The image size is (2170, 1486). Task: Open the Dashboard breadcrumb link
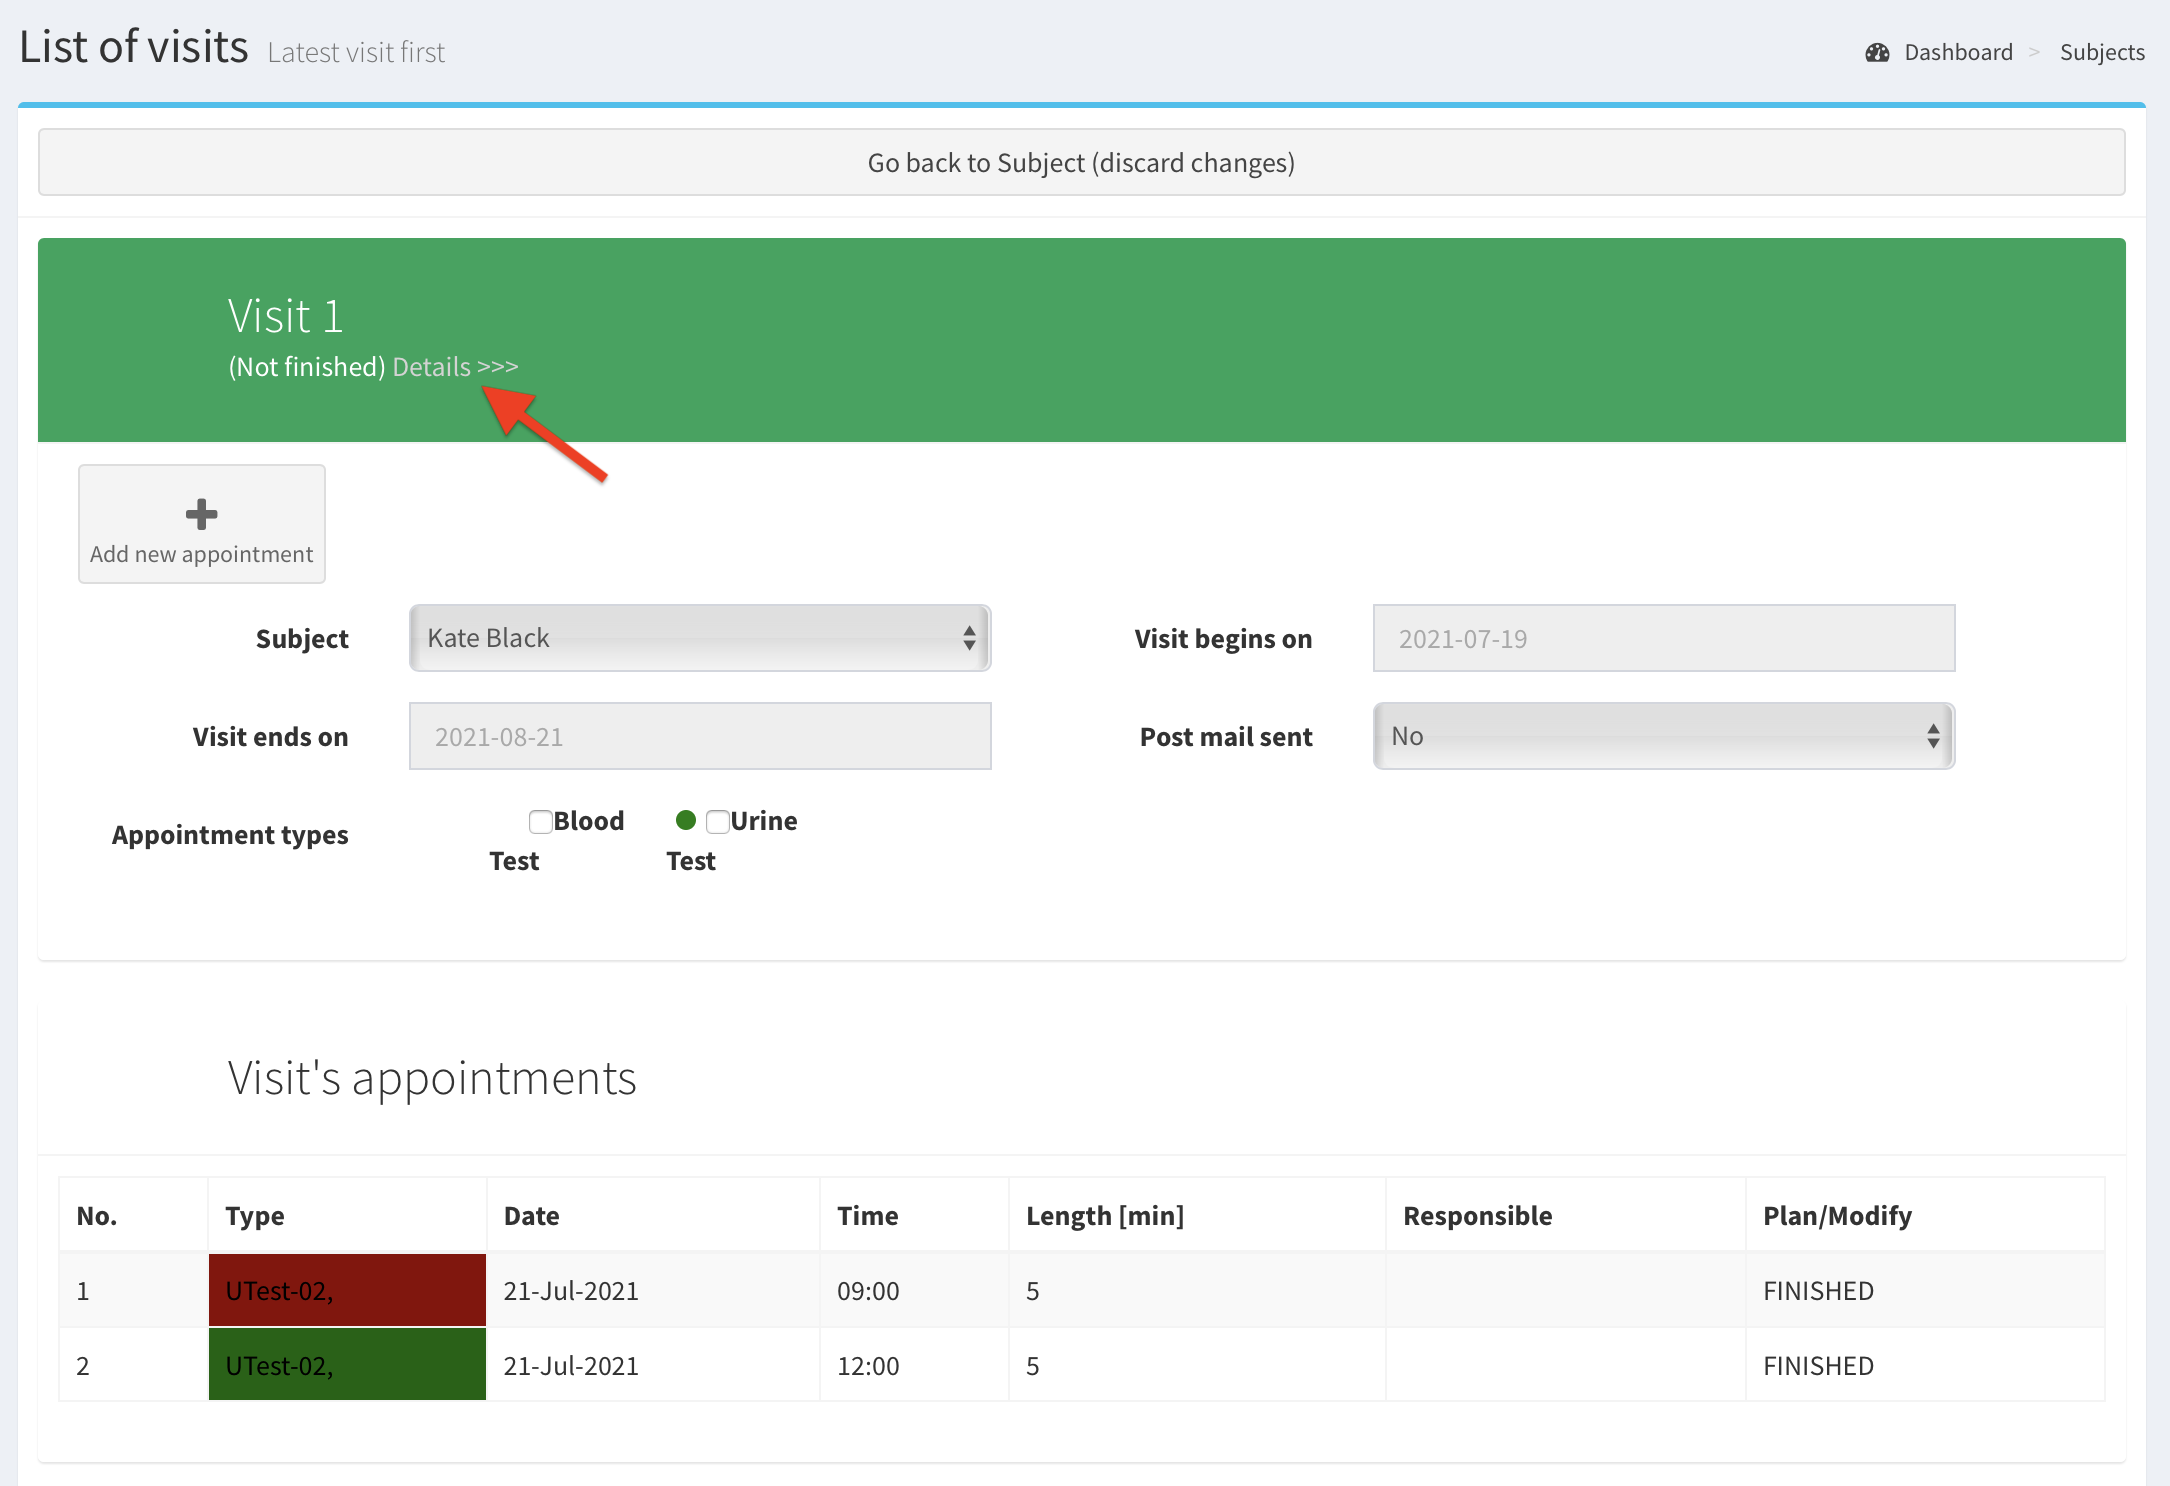tap(1957, 53)
